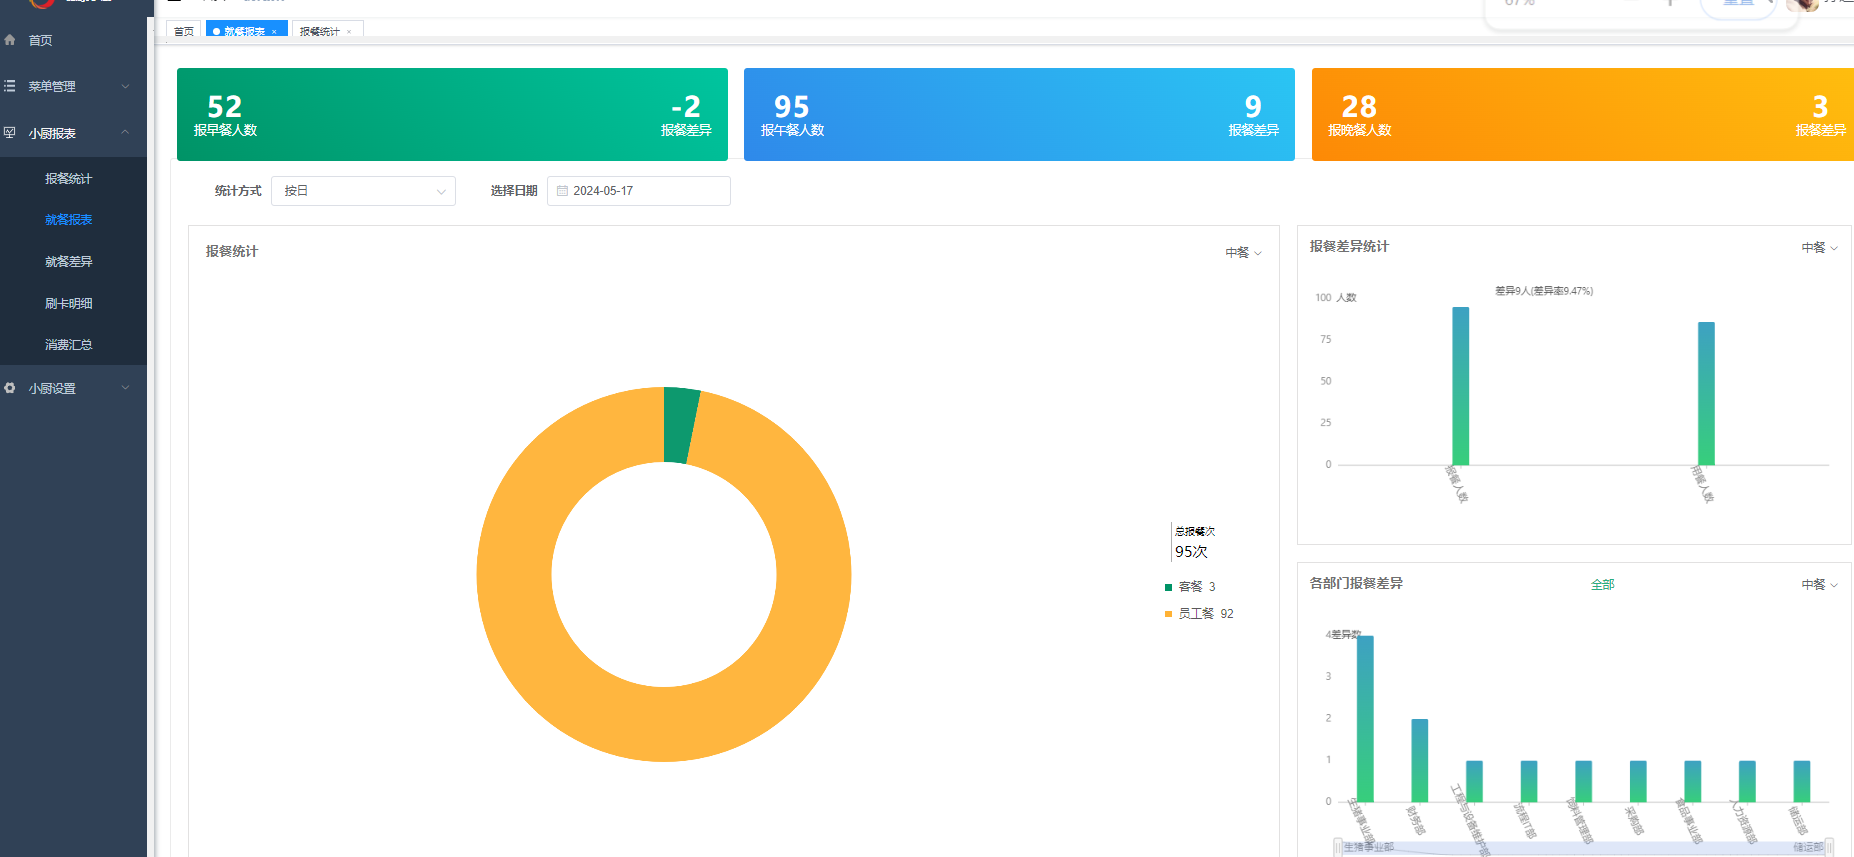Open 刷卡明细 in the sidebar submenu
The image size is (1854, 857).
(x=68, y=304)
